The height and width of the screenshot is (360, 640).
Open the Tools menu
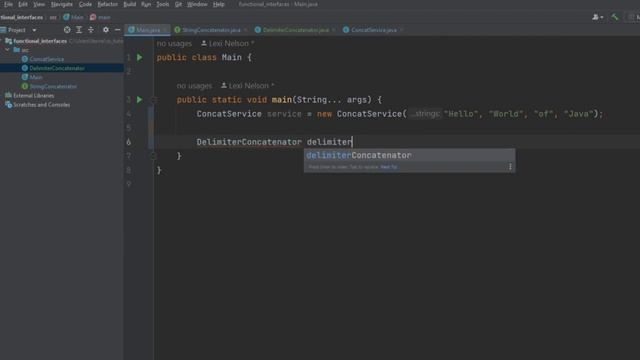(x=162, y=4)
